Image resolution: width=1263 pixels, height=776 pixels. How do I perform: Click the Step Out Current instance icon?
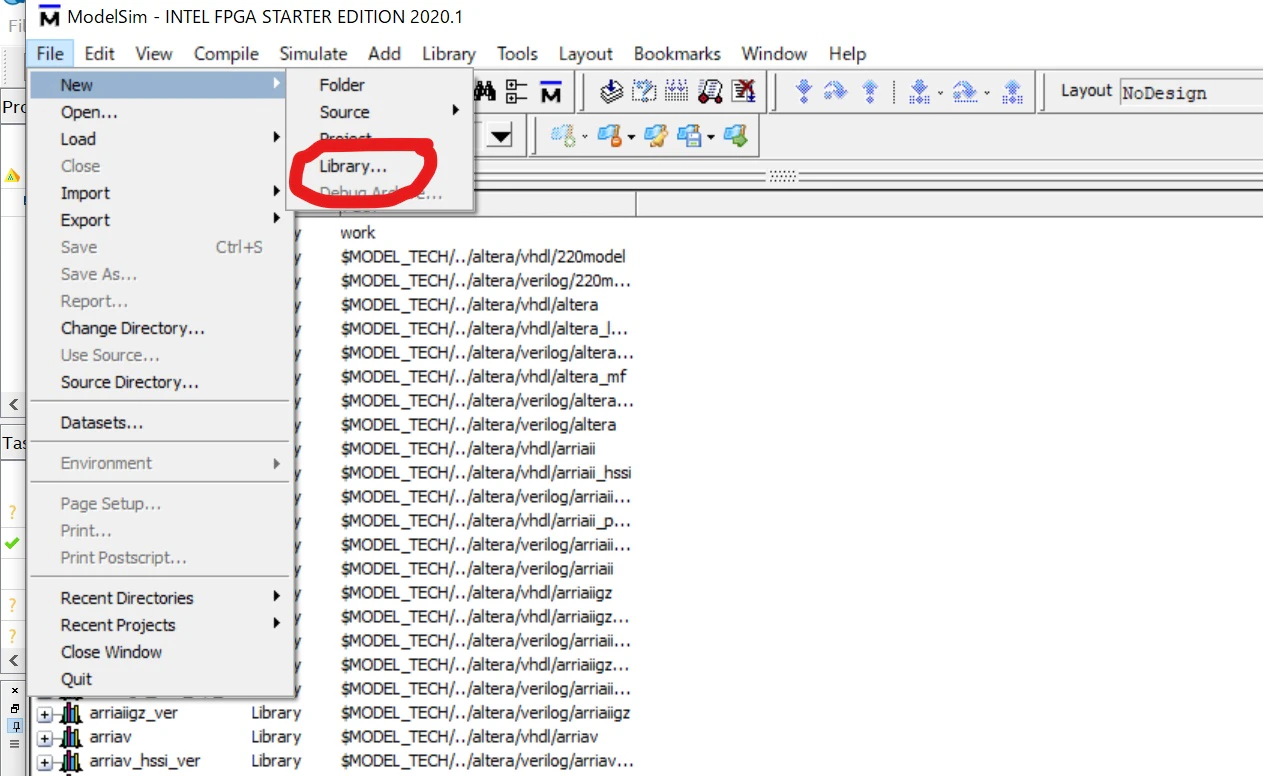click(x=1012, y=92)
